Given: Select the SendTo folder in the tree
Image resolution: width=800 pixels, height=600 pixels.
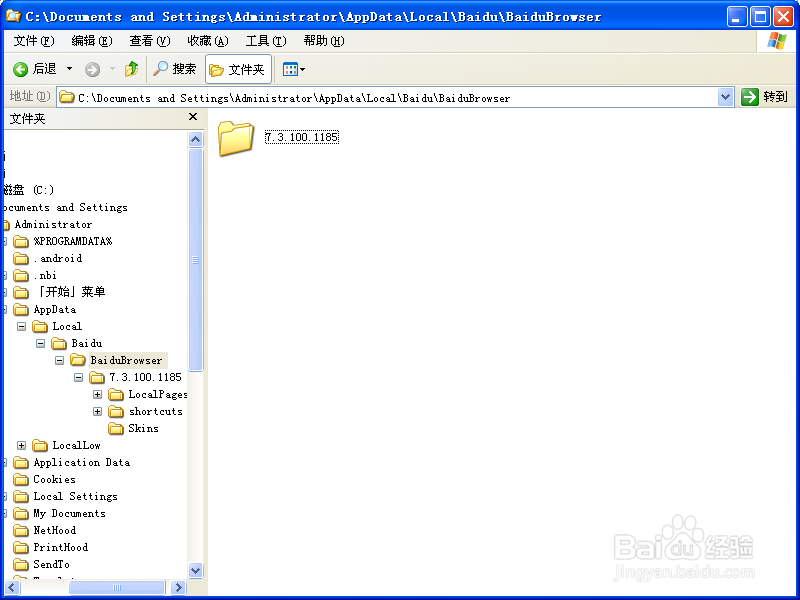Looking at the screenshot, I should click(52, 564).
